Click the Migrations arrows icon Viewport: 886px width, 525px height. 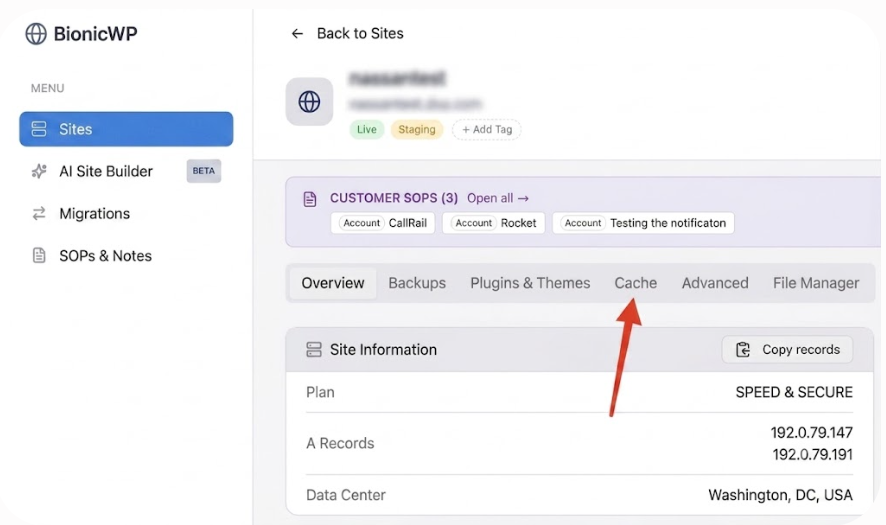pos(39,214)
